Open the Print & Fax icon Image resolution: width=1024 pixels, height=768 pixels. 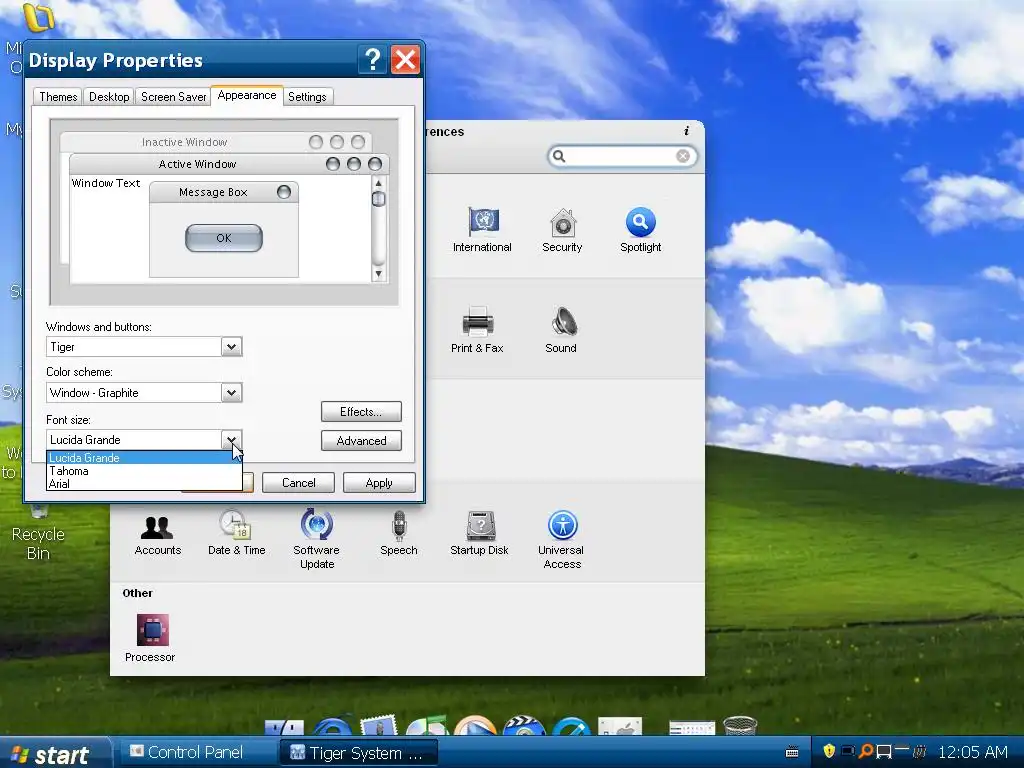coord(477,322)
